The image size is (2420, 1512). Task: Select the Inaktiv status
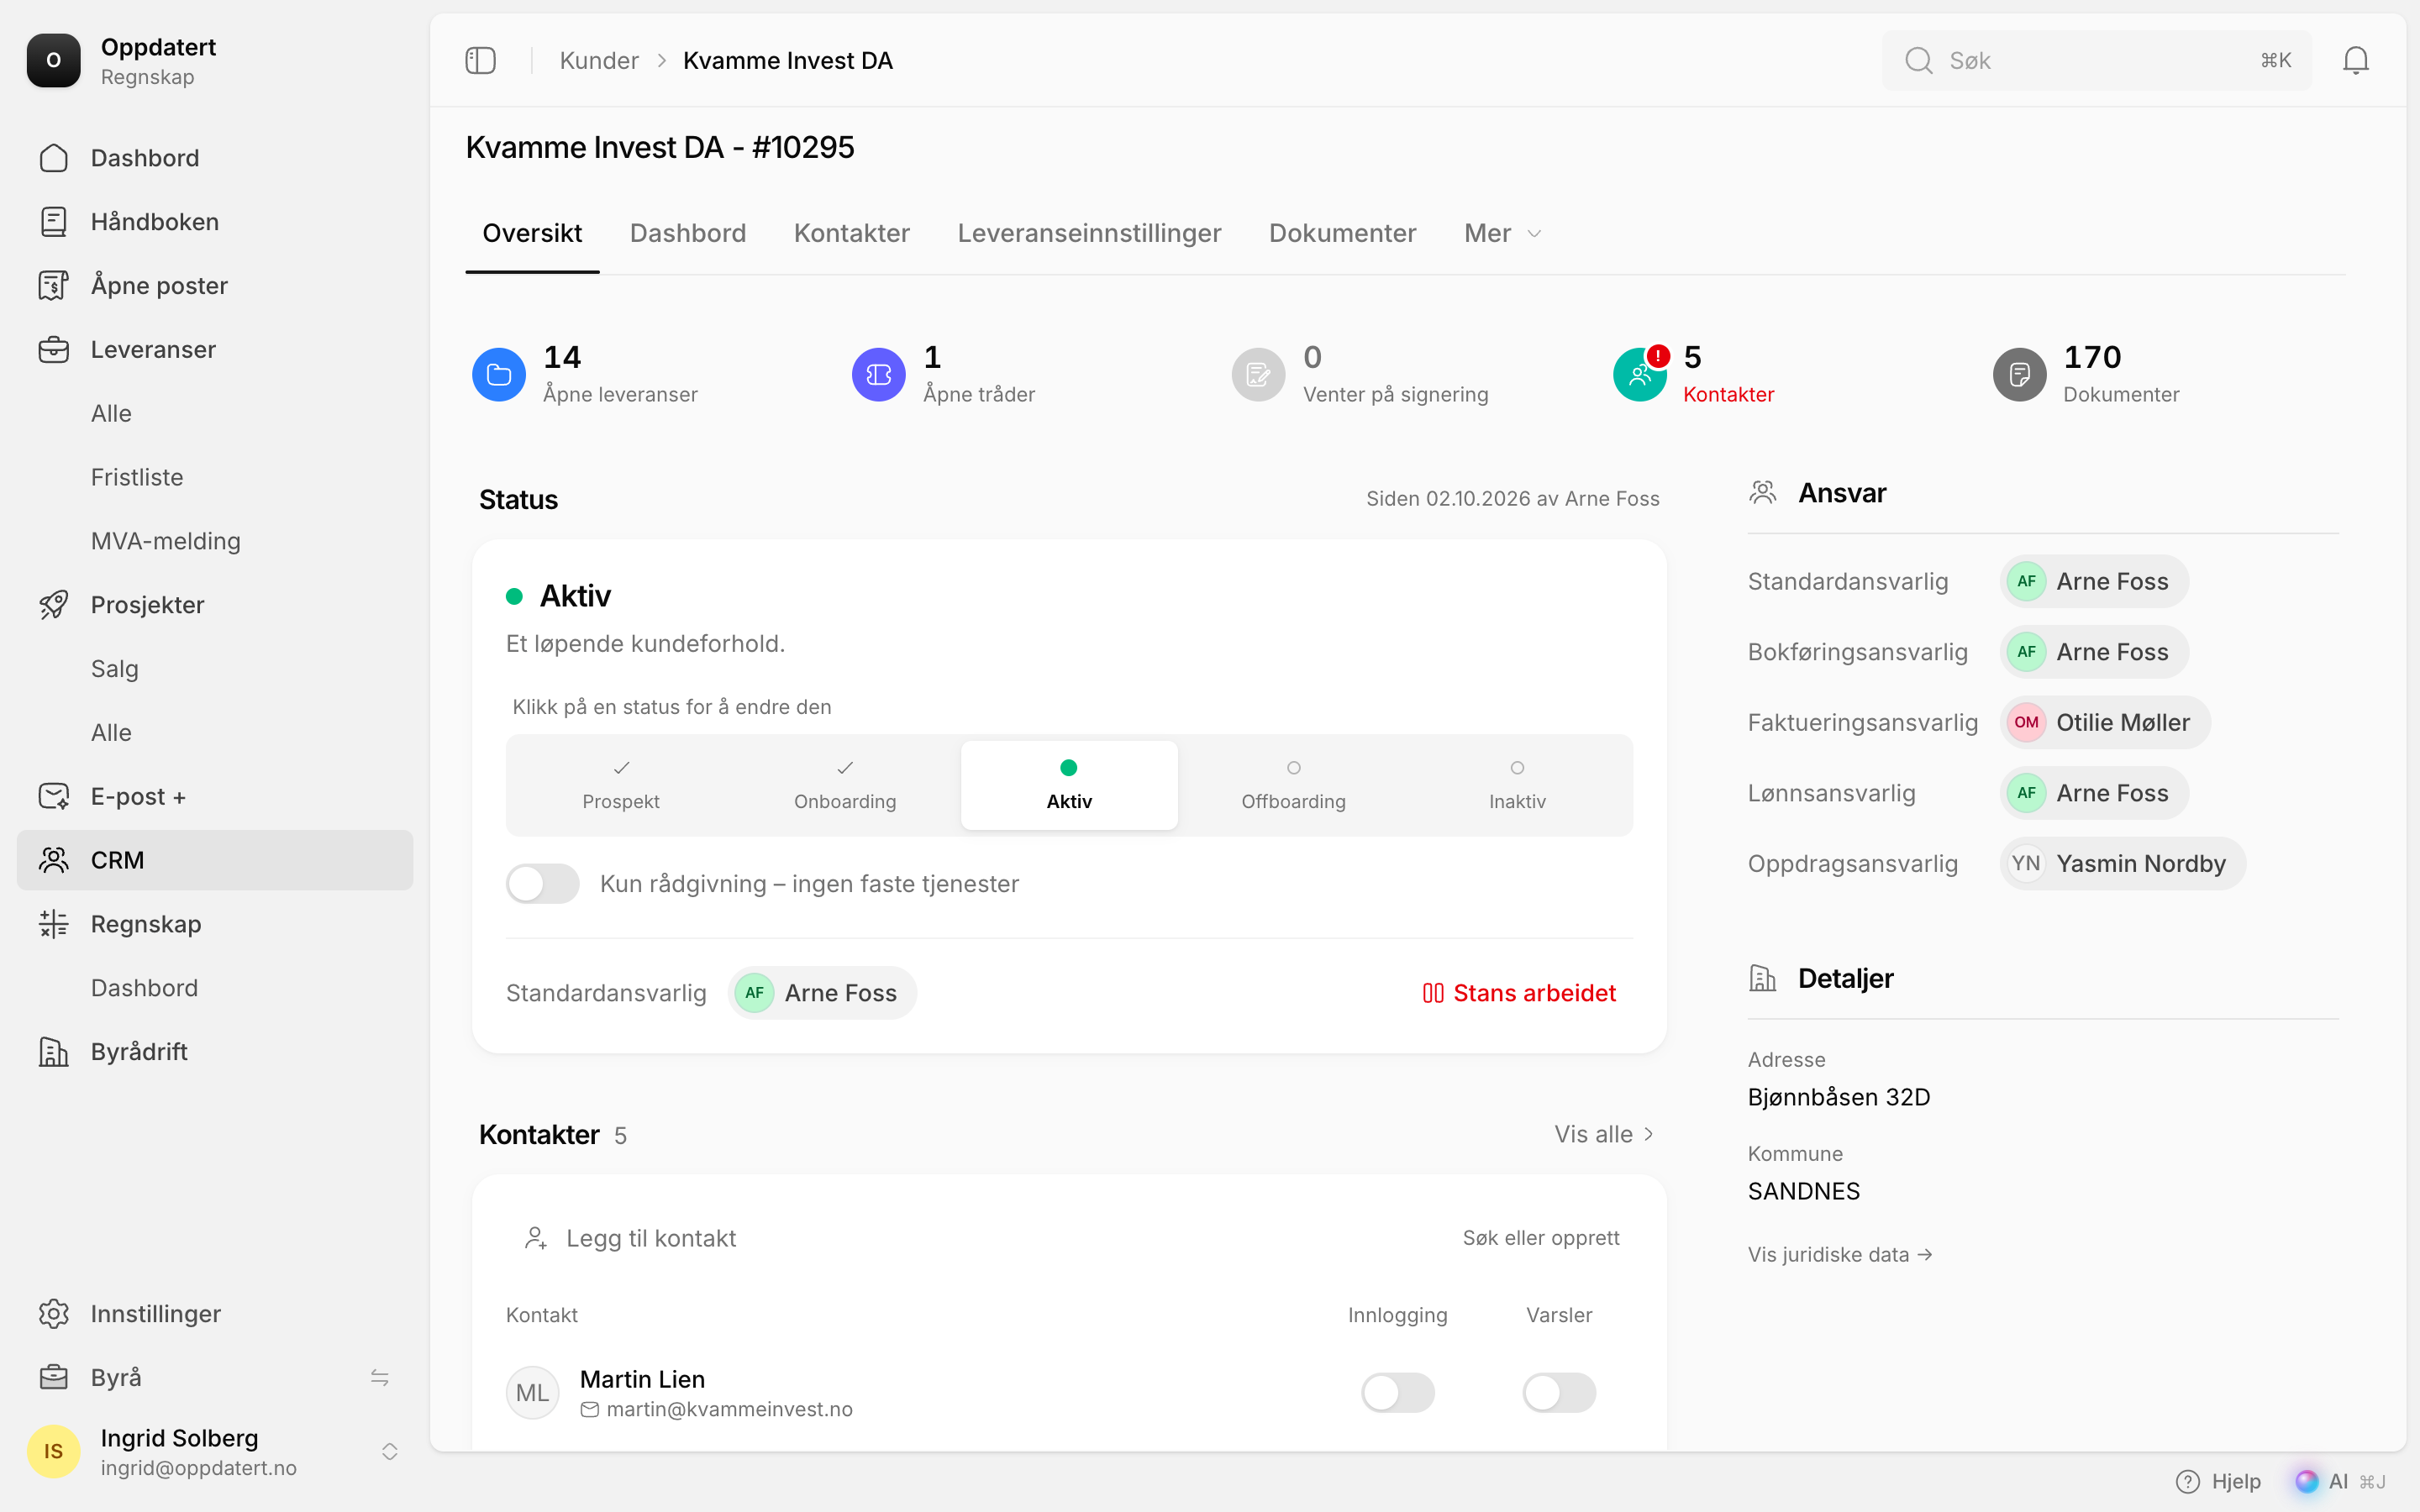[x=1517, y=785]
